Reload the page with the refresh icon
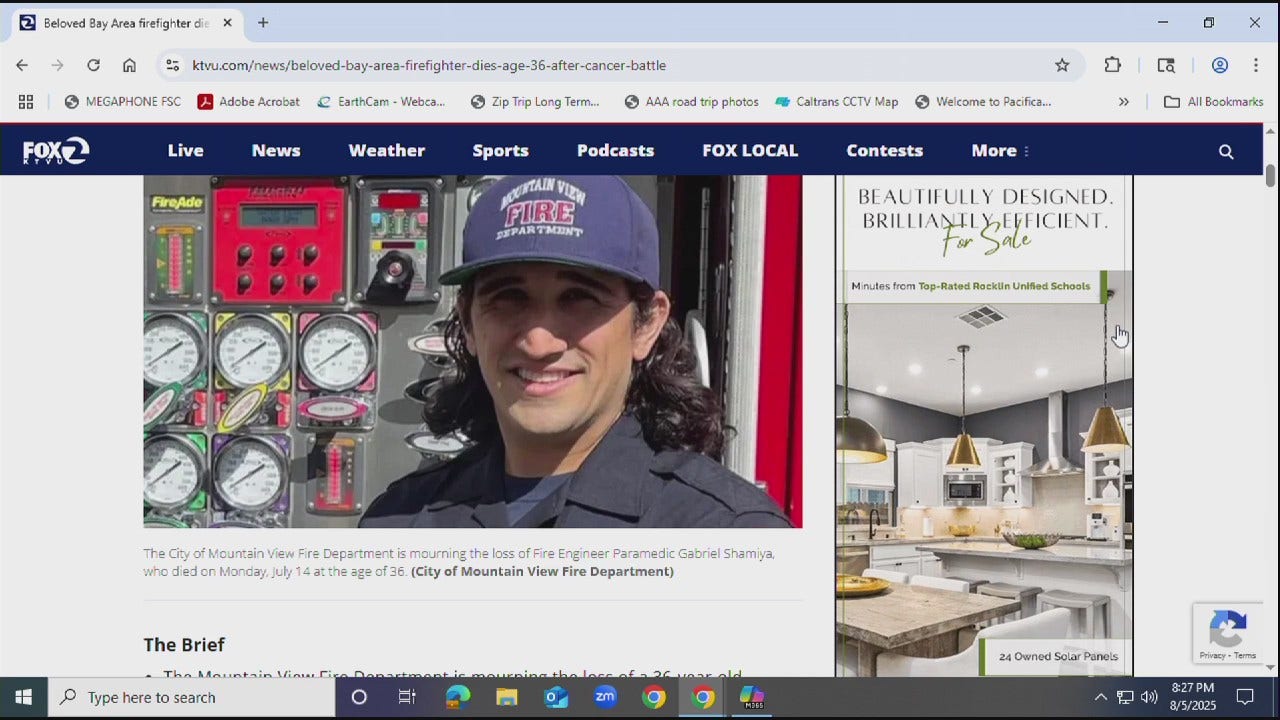This screenshot has width=1280, height=720. pyautogui.click(x=93, y=65)
